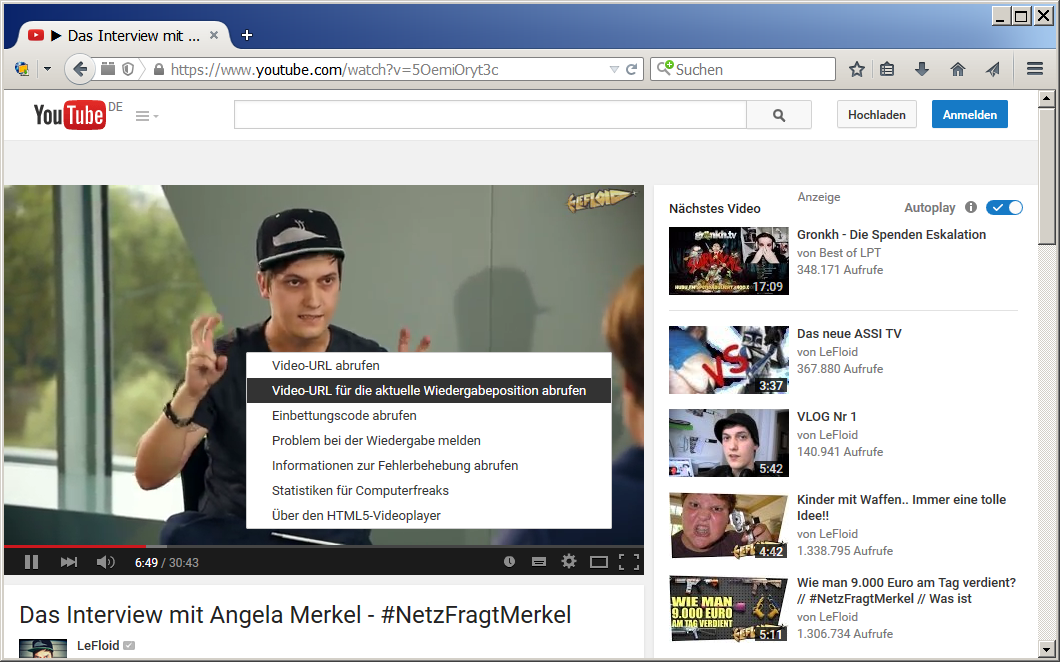
Task: Open VLOG Nr 1 video link
Action: tap(826, 417)
